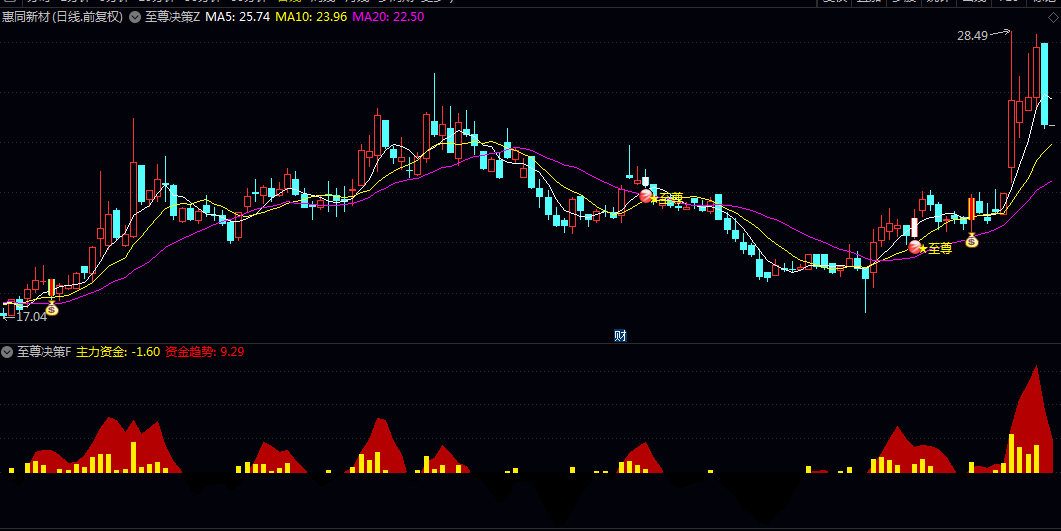Image resolution: width=1061 pixels, height=531 pixels.
Task: Click the red ball signal on the mid-chart 至尊 marker
Action: 646,196
